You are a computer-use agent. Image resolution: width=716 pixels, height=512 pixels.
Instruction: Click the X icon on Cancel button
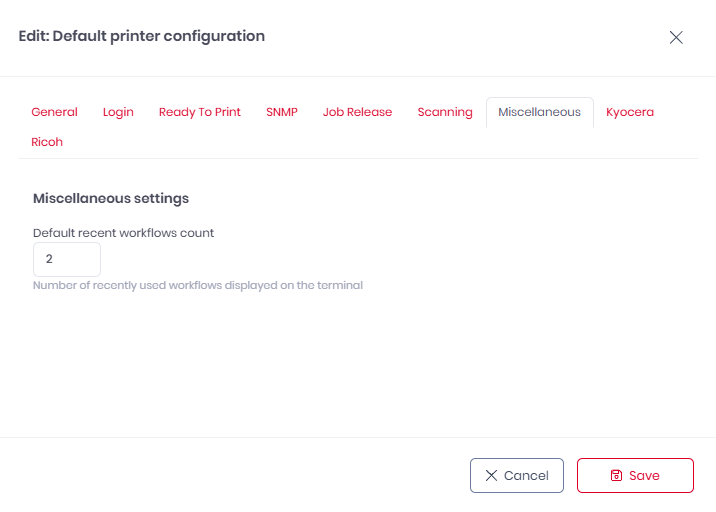(x=491, y=476)
